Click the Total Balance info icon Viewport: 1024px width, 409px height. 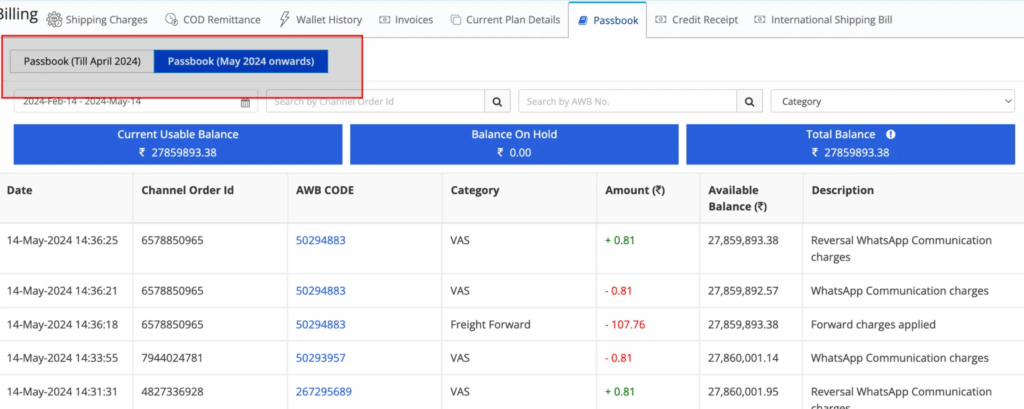coord(890,134)
